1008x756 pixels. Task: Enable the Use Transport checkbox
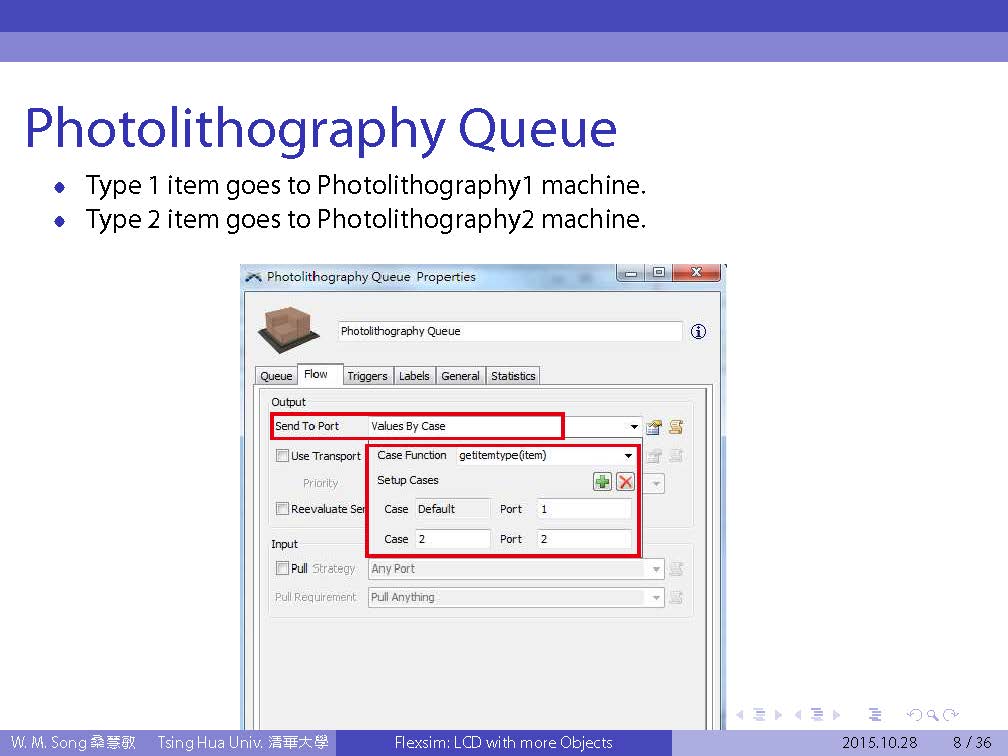pos(282,456)
